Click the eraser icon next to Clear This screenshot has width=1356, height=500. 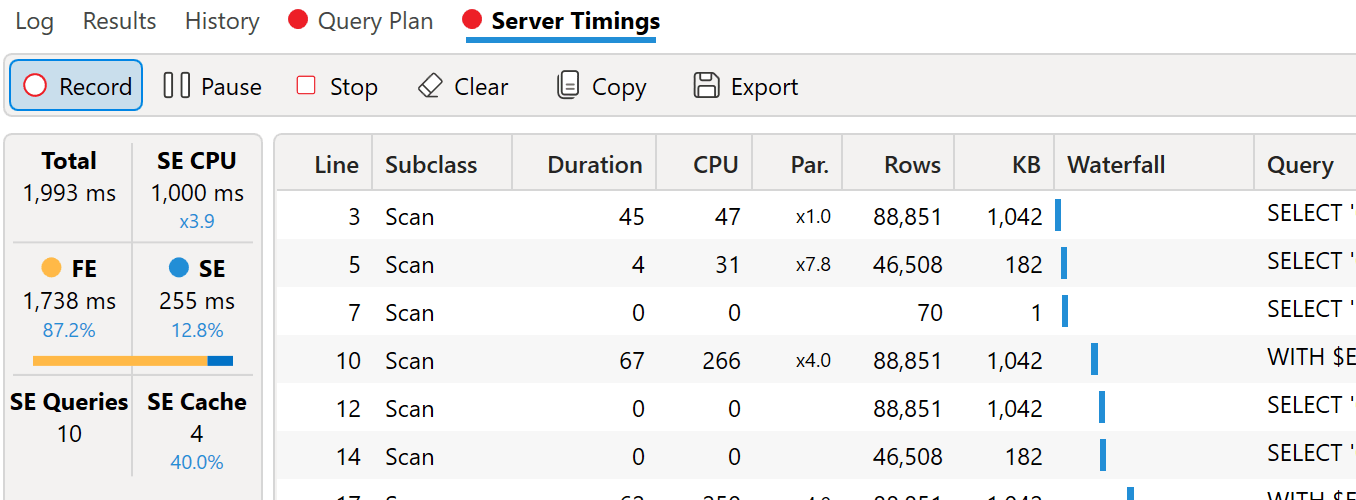(430, 86)
